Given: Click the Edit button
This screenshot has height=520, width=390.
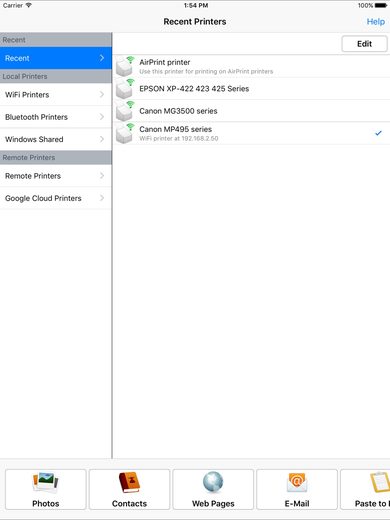Looking at the screenshot, I should point(364,44).
